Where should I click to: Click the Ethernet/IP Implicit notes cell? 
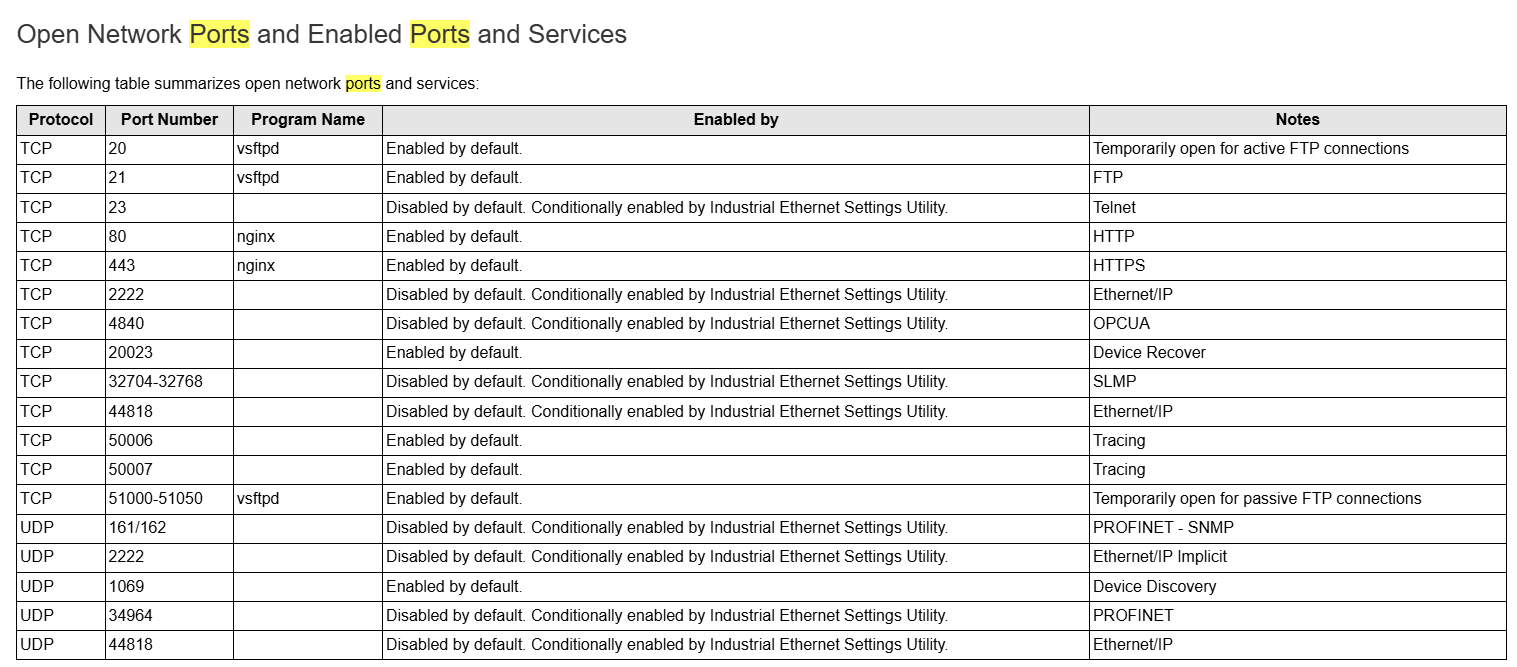[1159, 557]
